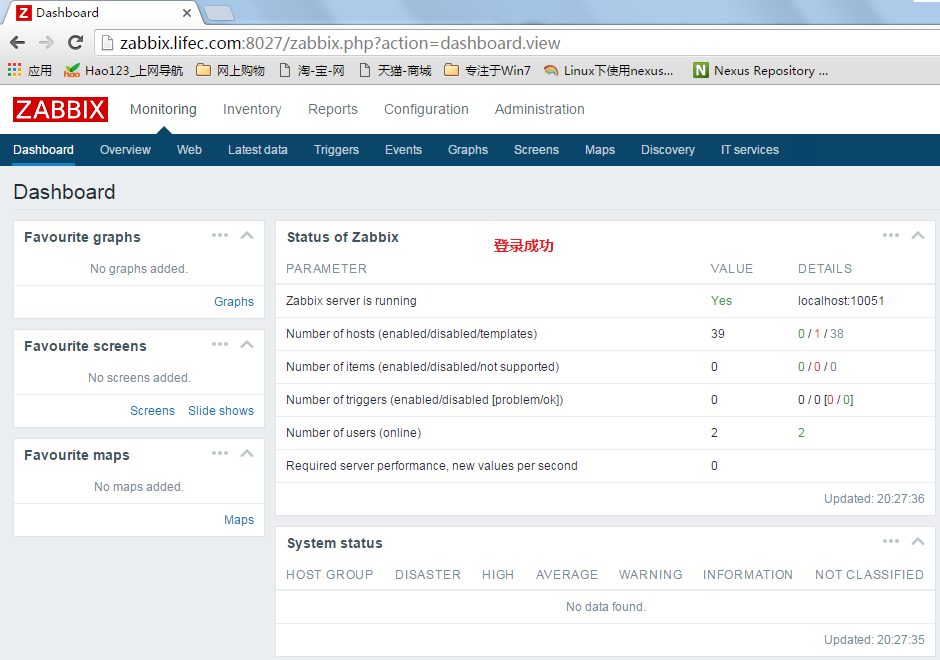Click the browser address bar URL
Screen dimensions: 940x660
(340, 43)
